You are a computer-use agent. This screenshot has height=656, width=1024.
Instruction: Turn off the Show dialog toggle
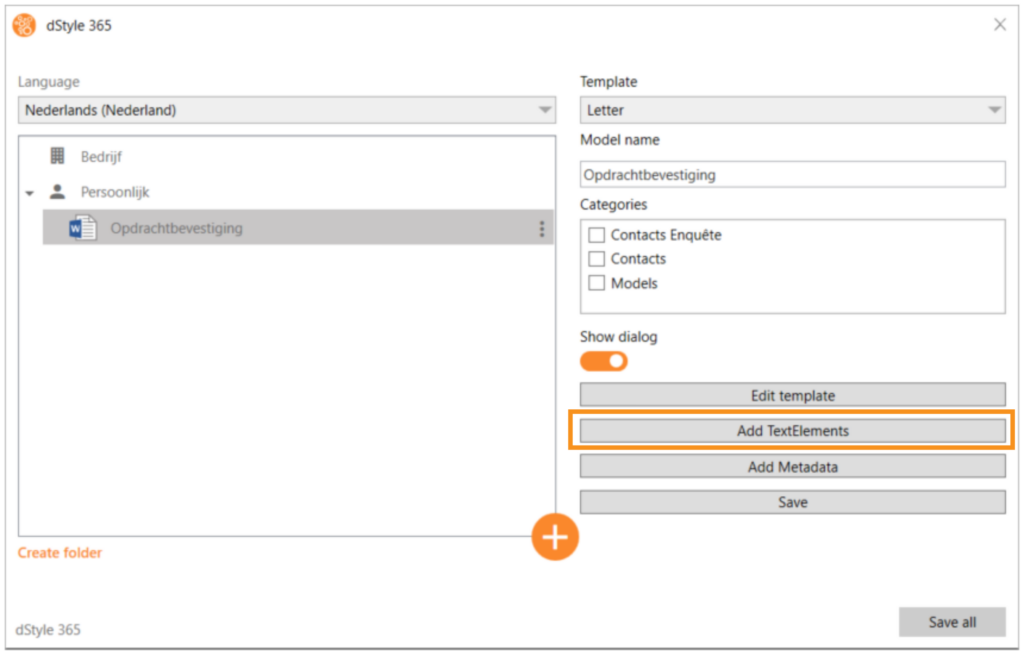[604, 361]
